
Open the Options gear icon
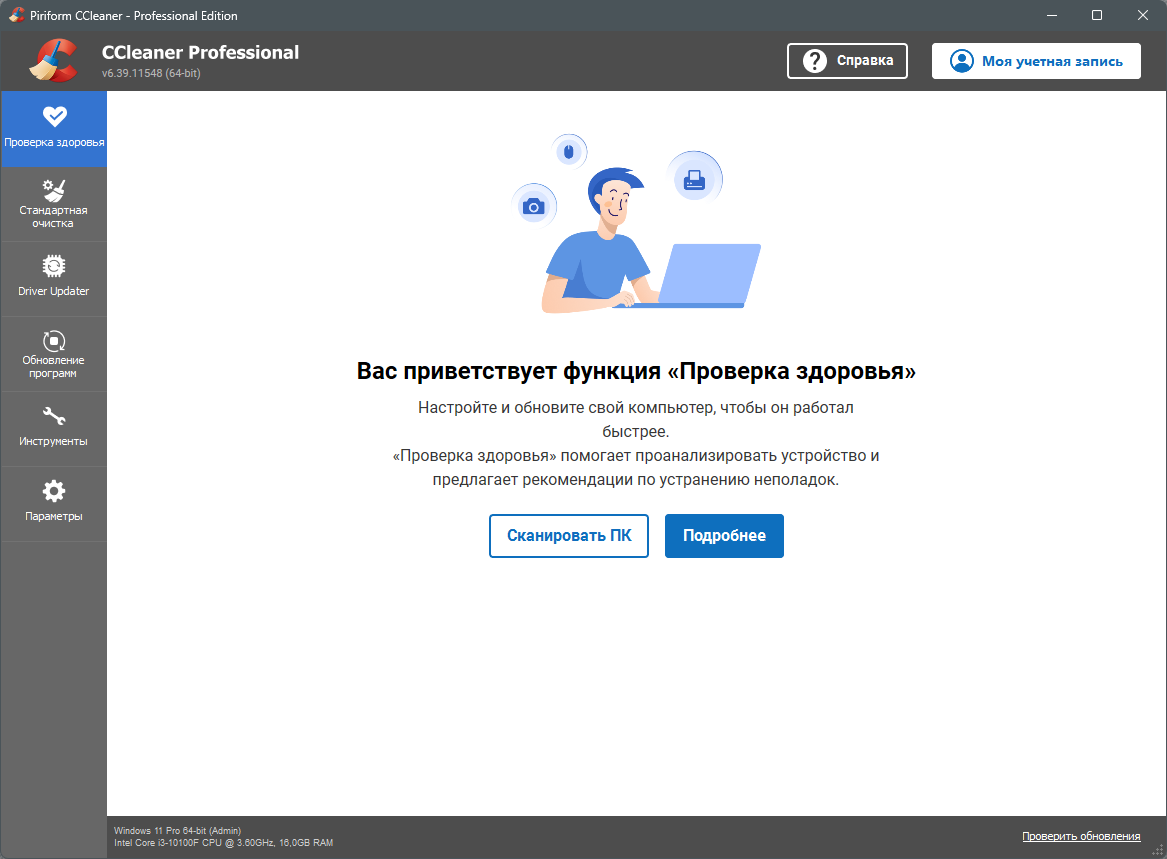pos(54,491)
